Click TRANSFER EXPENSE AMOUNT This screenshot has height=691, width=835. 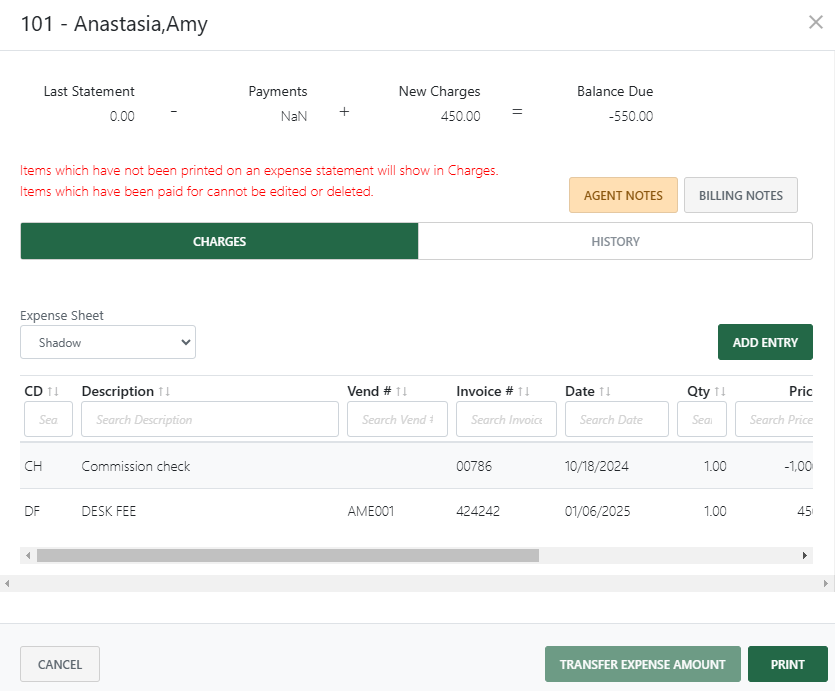(x=642, y=664)
